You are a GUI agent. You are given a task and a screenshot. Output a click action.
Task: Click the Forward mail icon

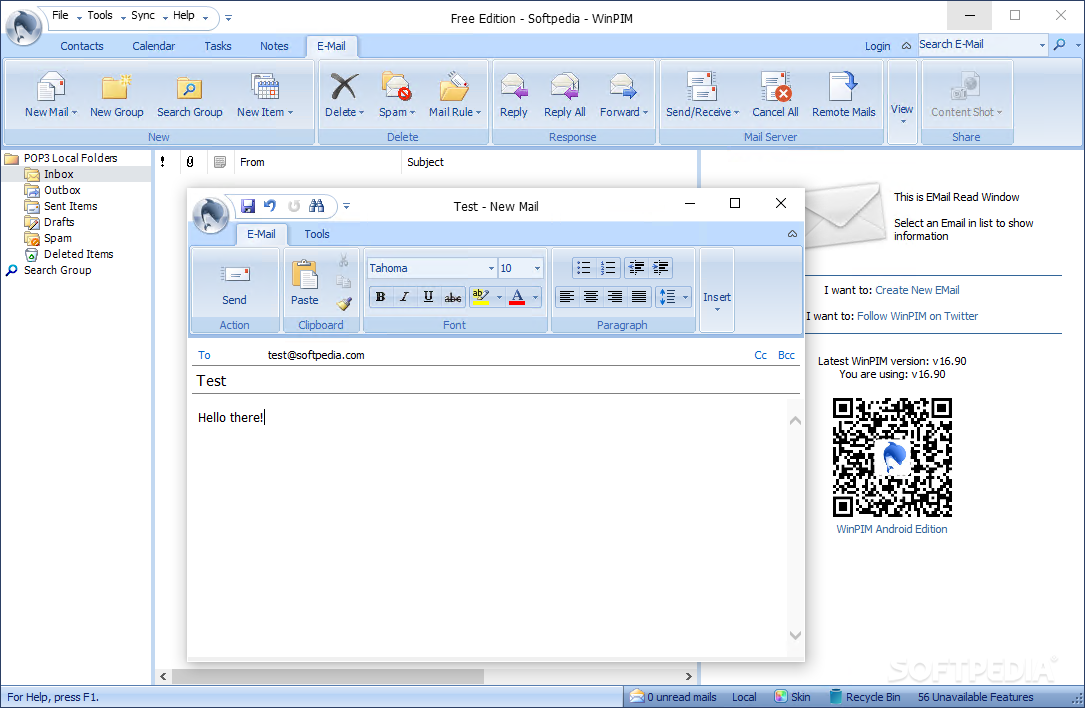[623, 87]
